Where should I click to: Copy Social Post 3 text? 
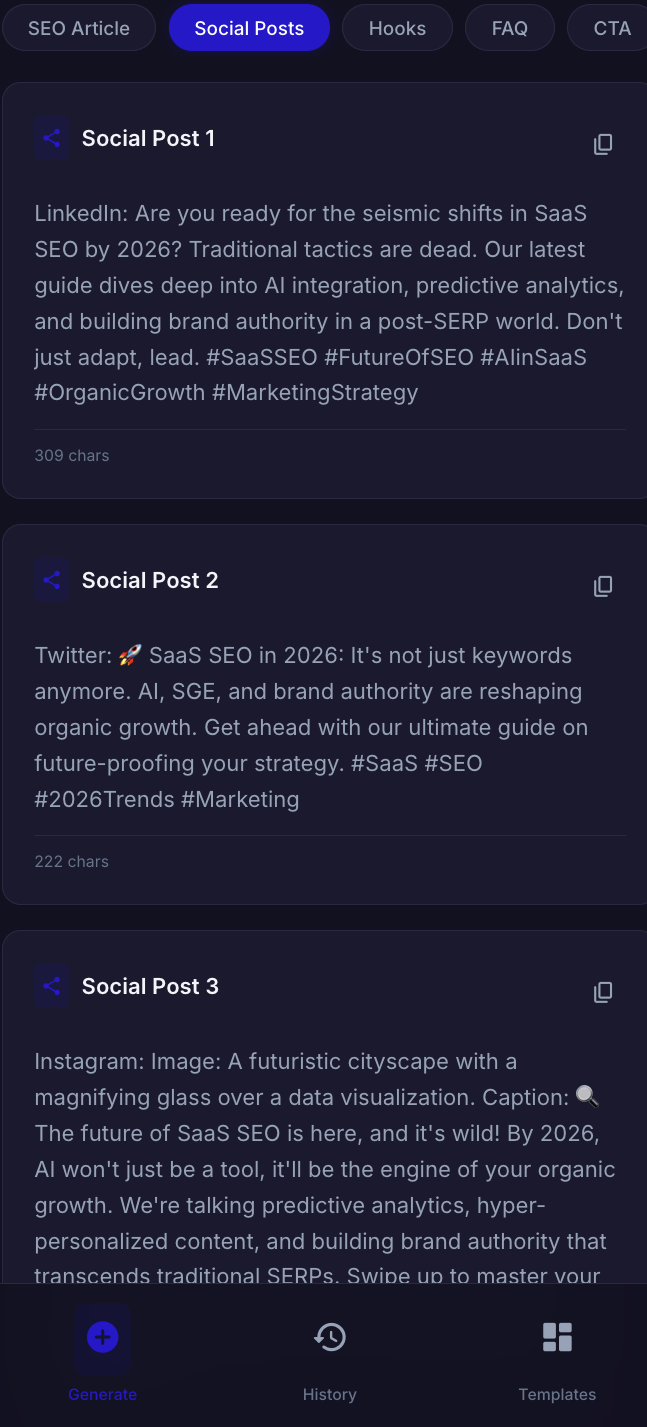(x=603, y=992)
